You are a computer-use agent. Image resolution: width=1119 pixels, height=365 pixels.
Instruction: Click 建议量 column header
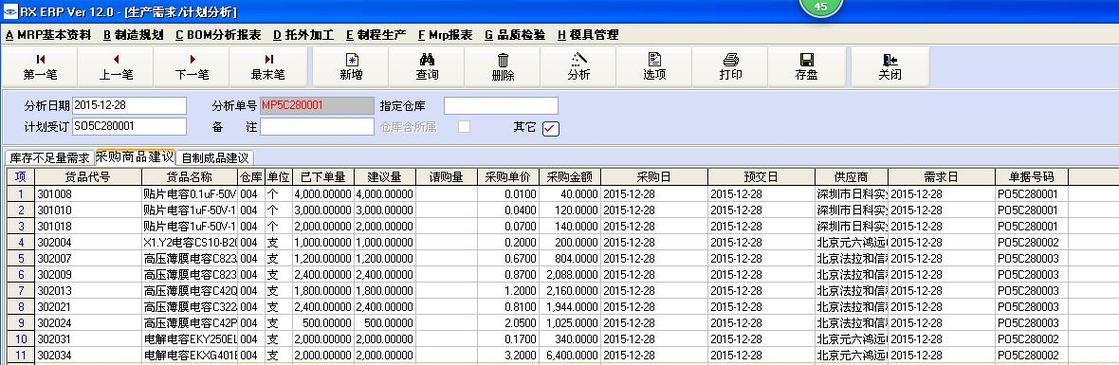point(384,176)
